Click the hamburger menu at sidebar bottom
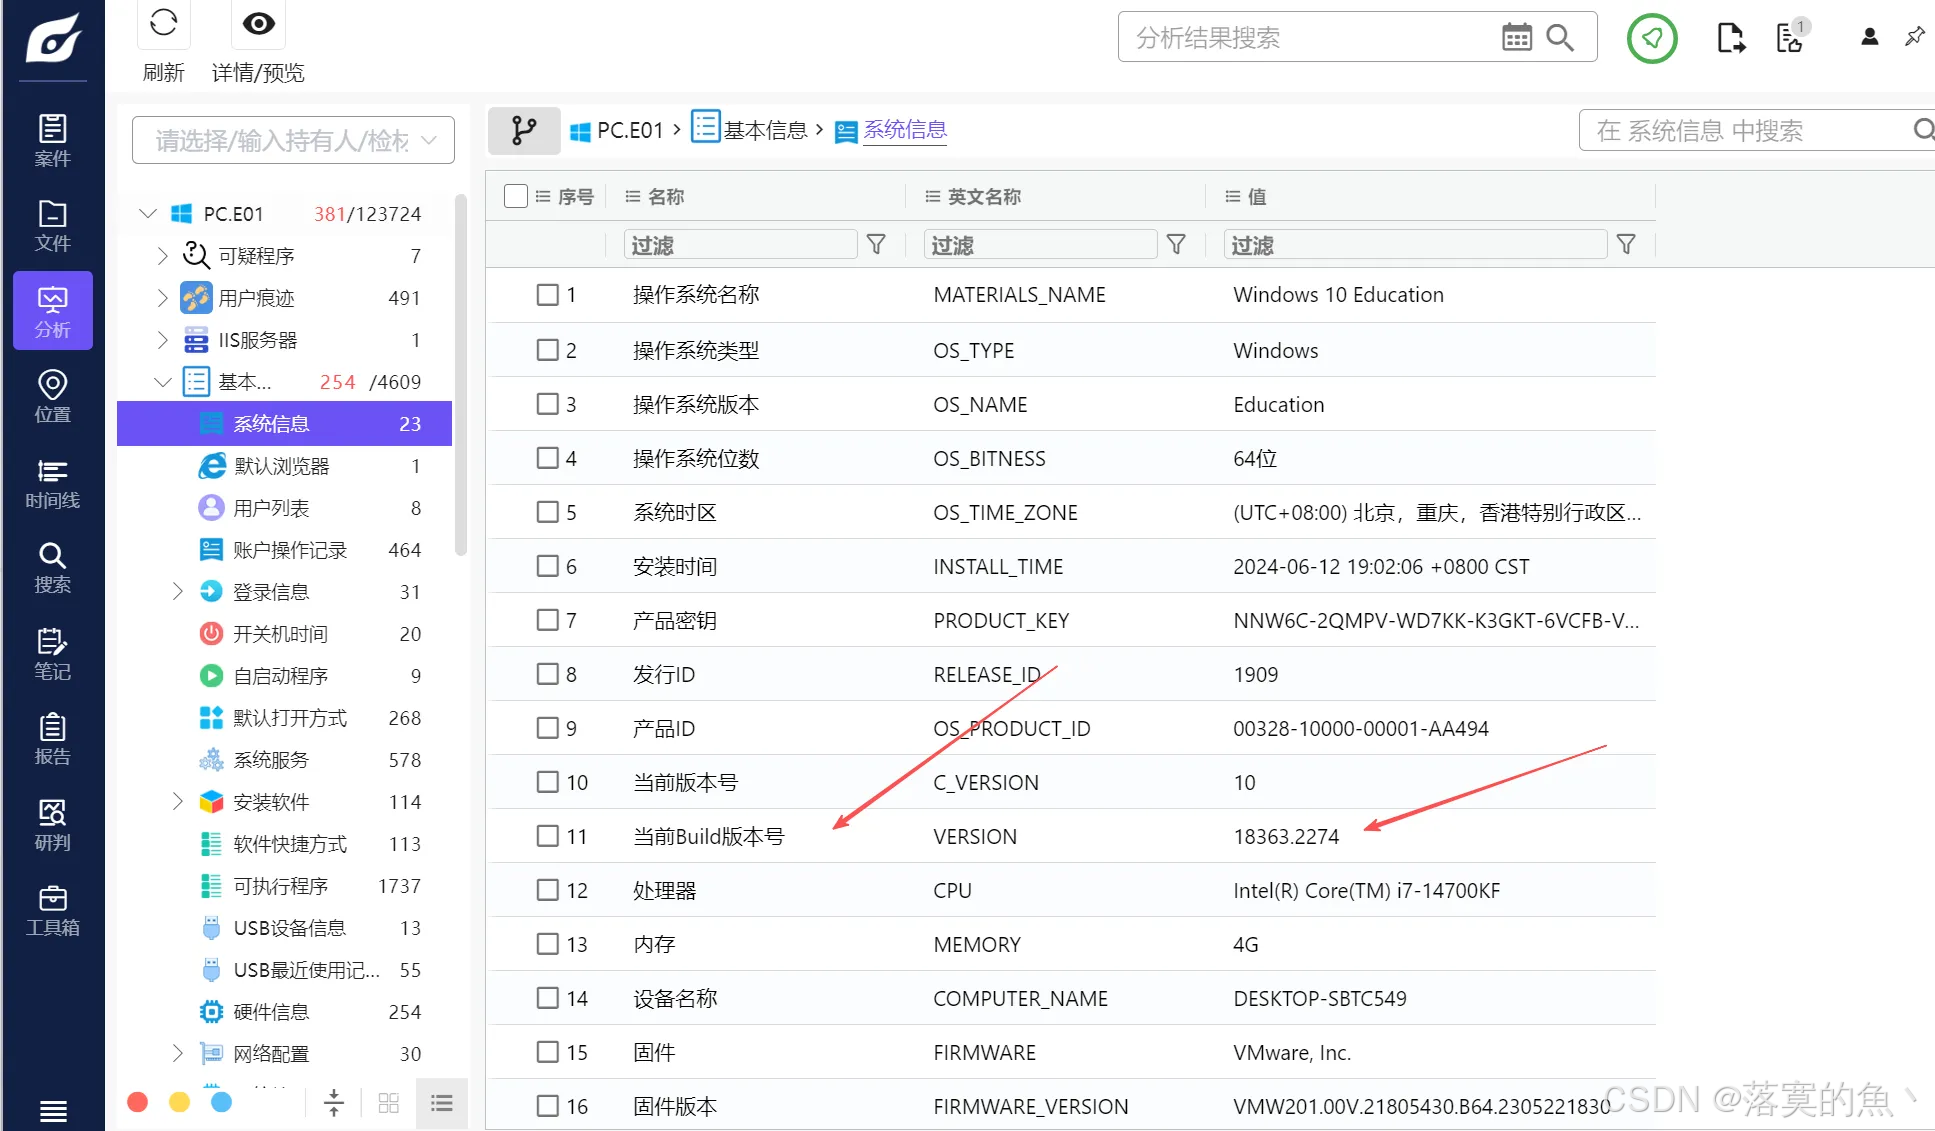Viewport: 1935px width, 1131px height. point(53,1110)
